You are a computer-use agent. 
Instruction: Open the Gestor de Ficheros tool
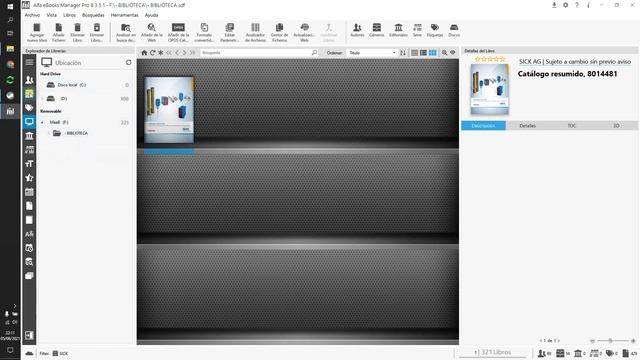coord(280,32)
